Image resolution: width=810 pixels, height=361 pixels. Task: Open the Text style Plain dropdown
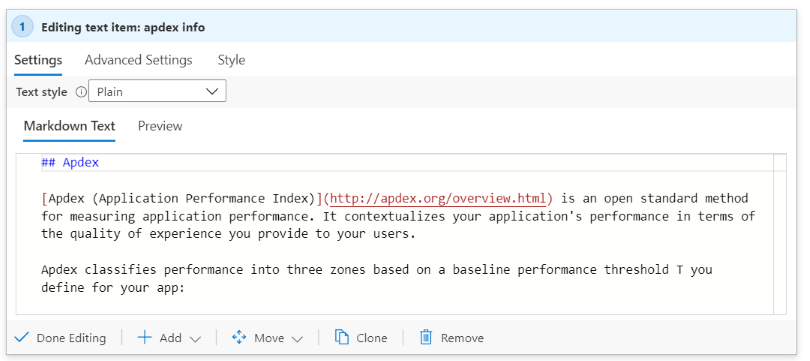(157, 91)
